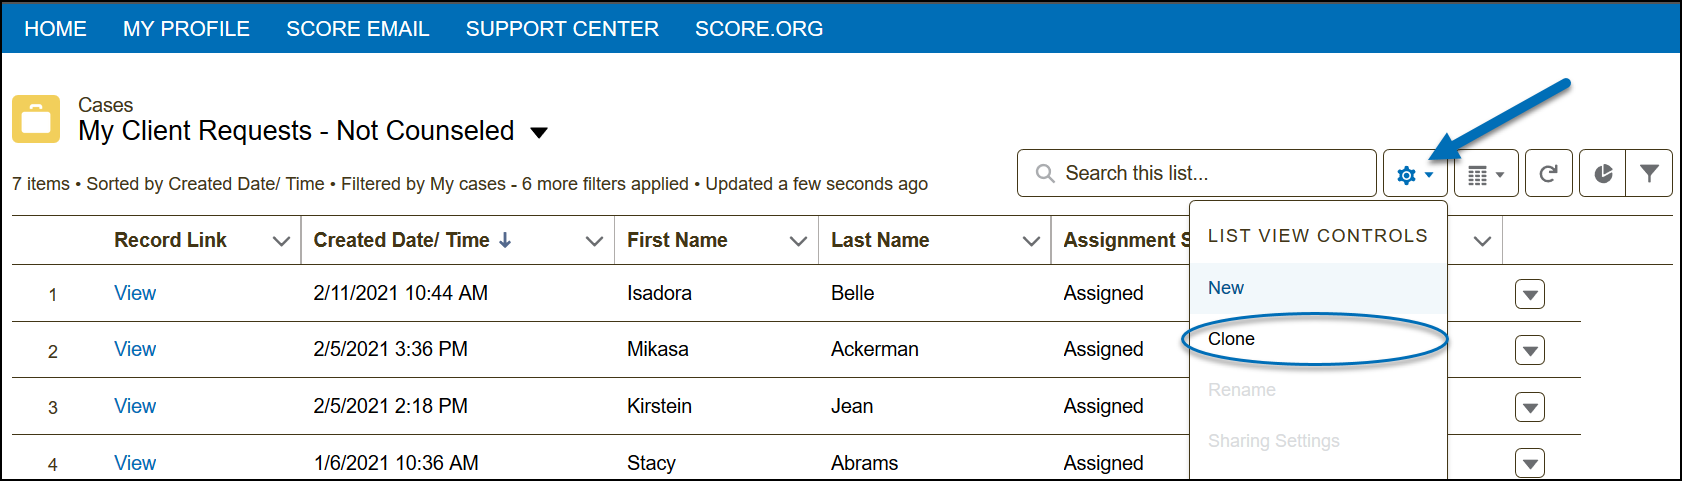Viewport: 1682px width, 481px height.
Task: Click the Search this list field
Action: click(1196, 174)
